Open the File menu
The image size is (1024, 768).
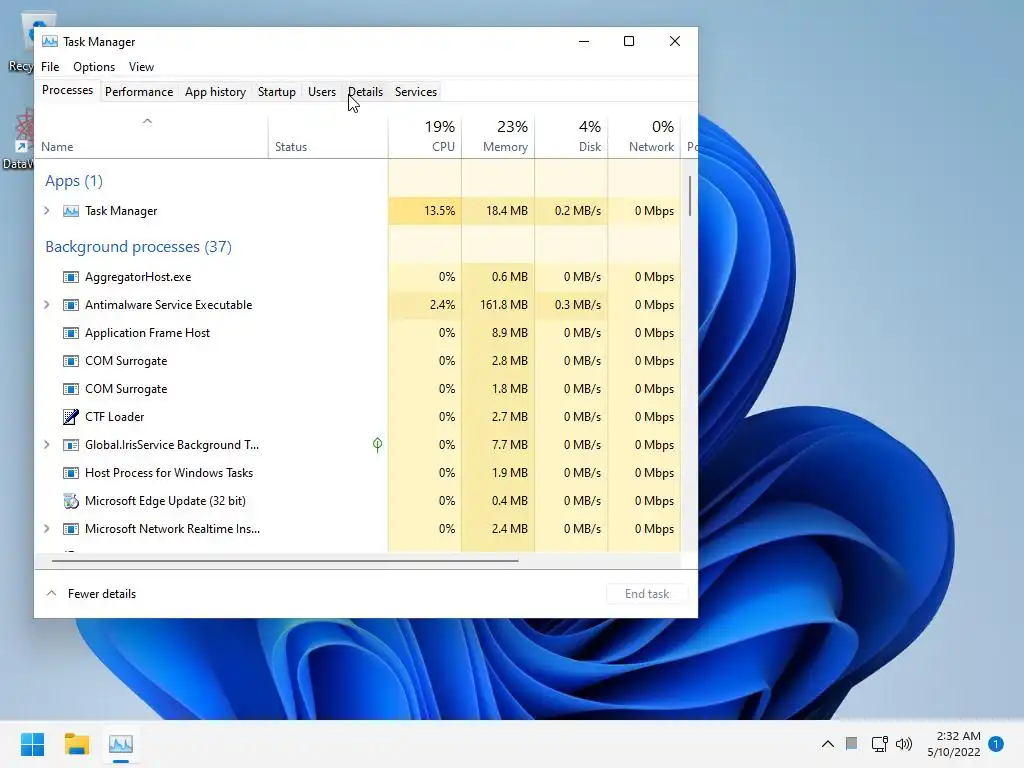(50, 67)
